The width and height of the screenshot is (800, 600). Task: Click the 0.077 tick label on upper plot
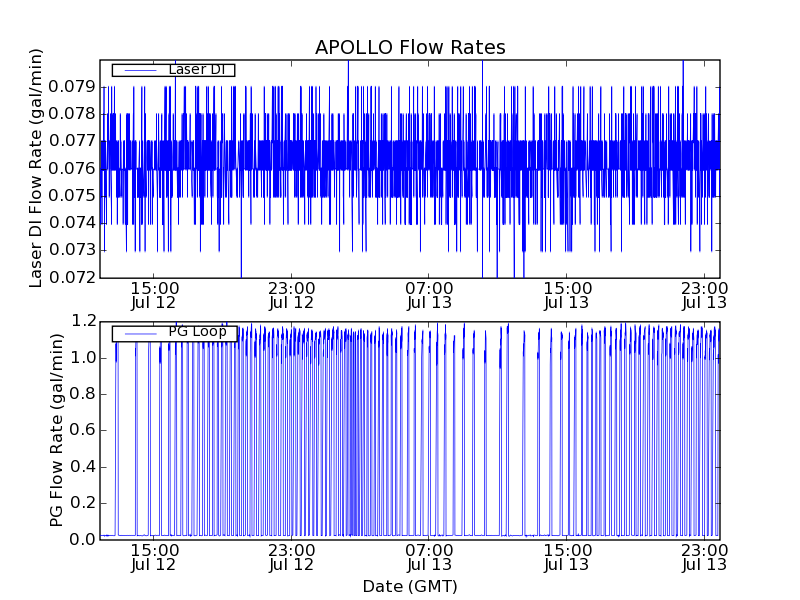click(72, 141)
